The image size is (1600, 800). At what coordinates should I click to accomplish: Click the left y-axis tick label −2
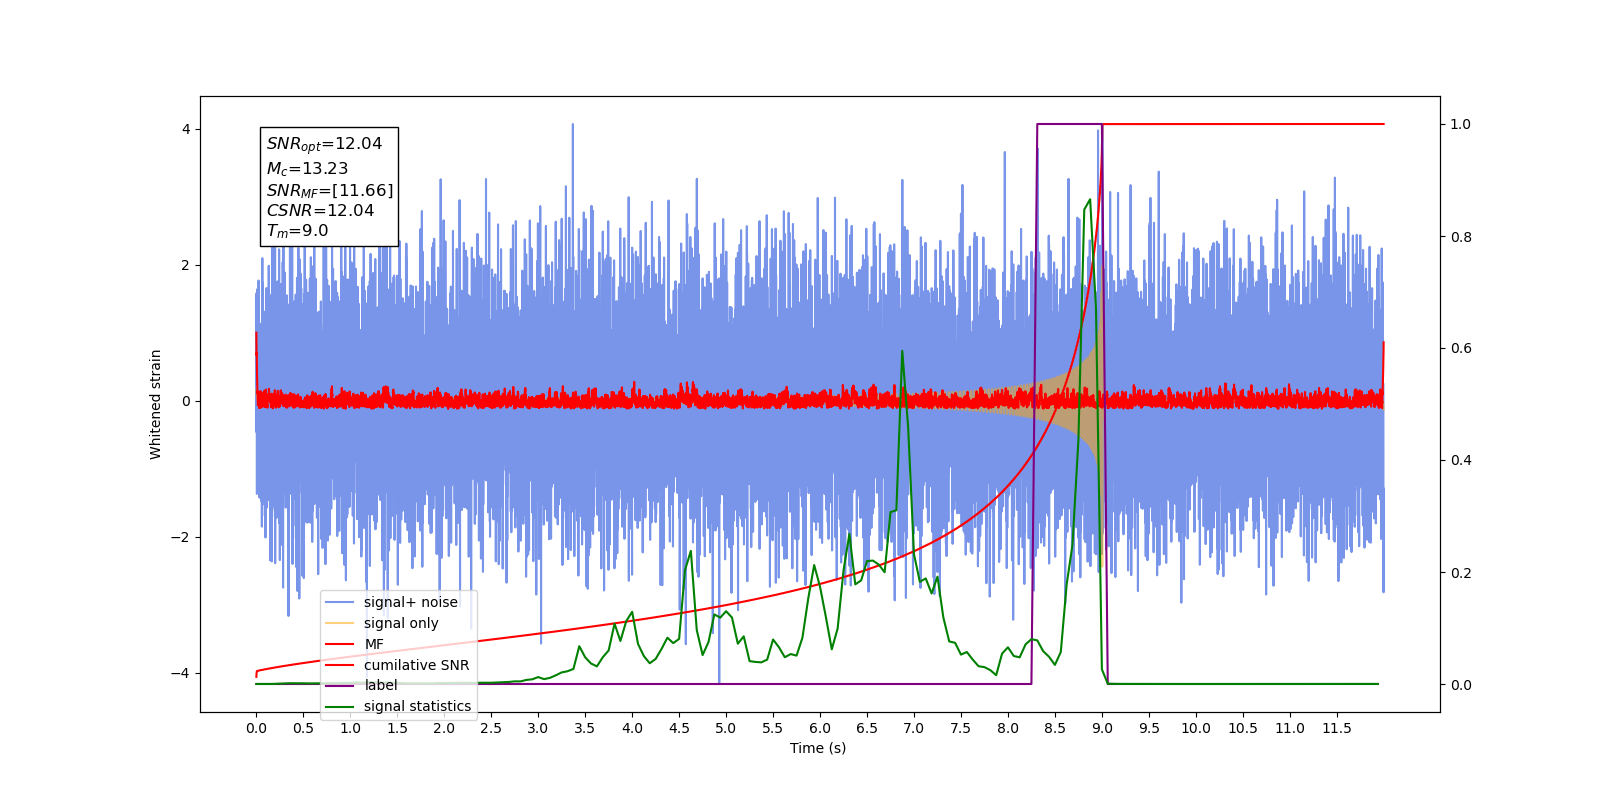(180, 537)
